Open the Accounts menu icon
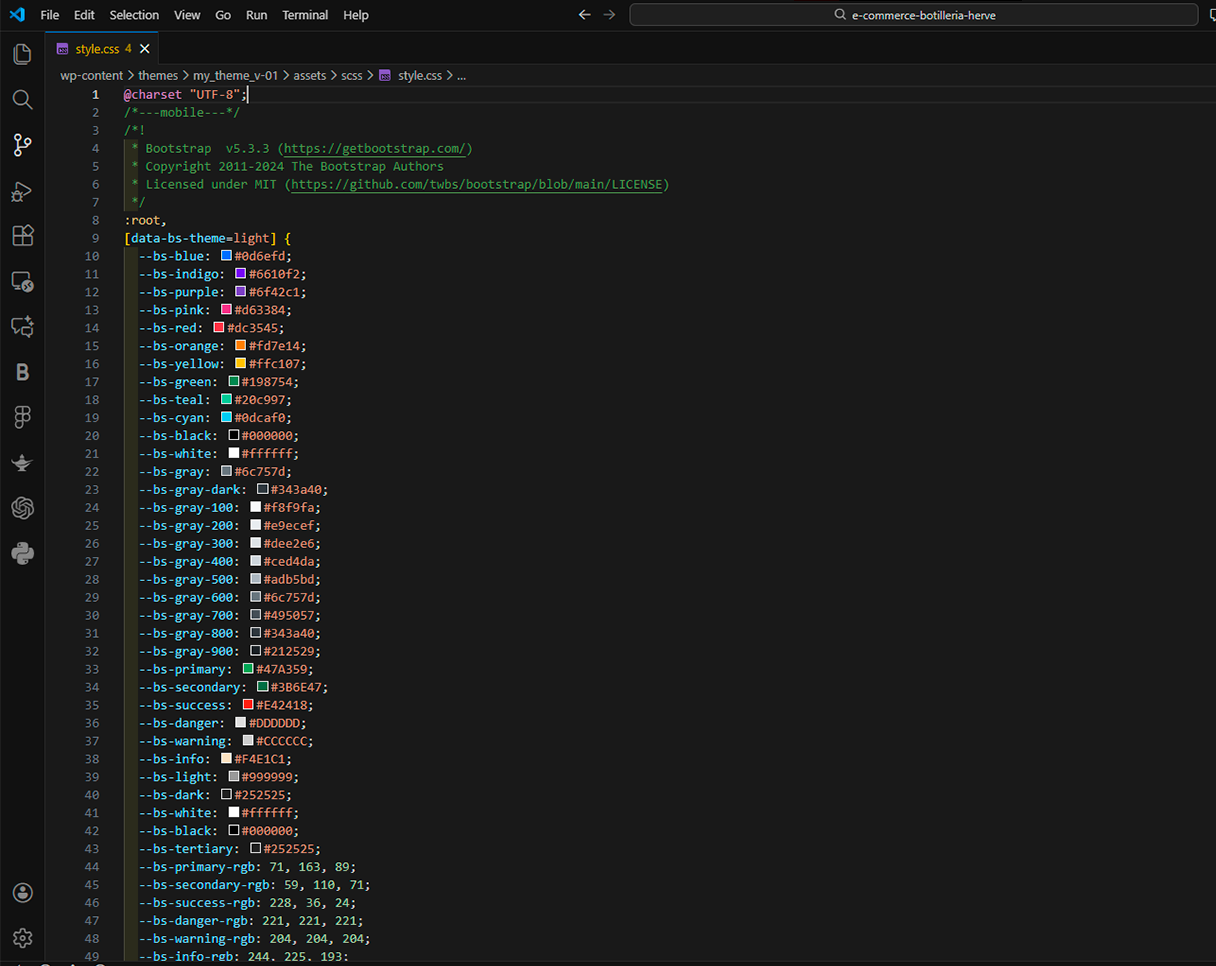Image resolution: width=1216 pixels, height=966 pixels. tap(22, 893)
